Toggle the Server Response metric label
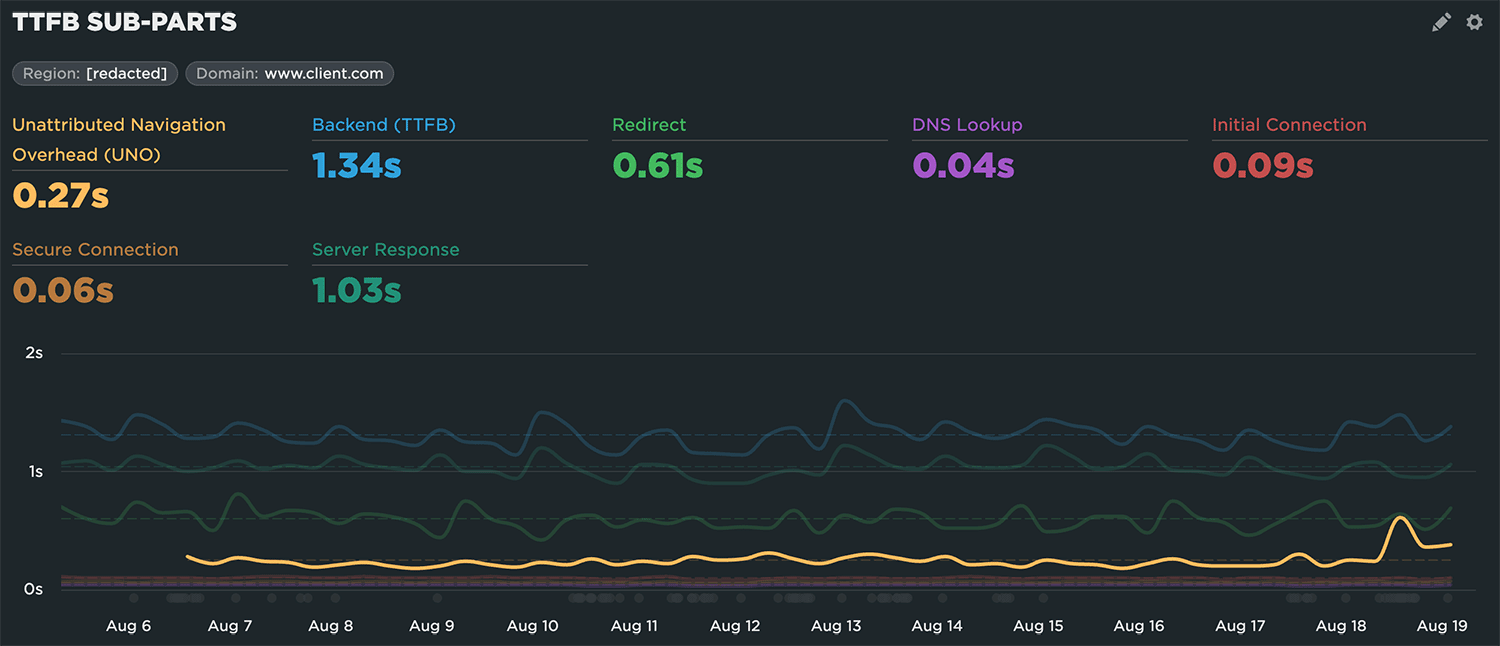 (x=386, y=250)
